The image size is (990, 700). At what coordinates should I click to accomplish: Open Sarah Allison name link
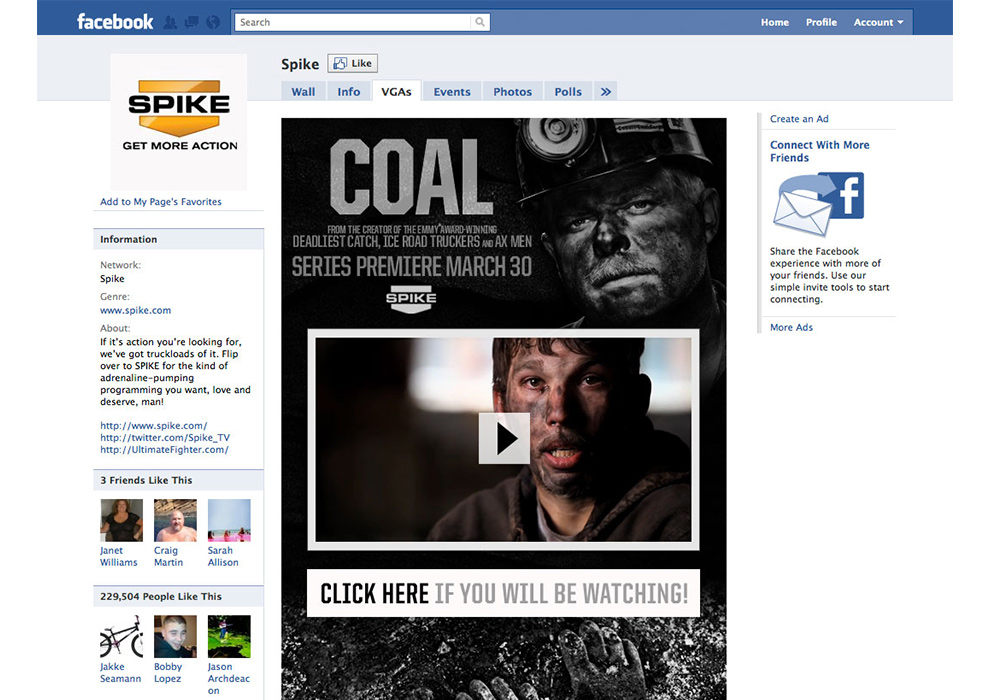click(x=223, y=556)
